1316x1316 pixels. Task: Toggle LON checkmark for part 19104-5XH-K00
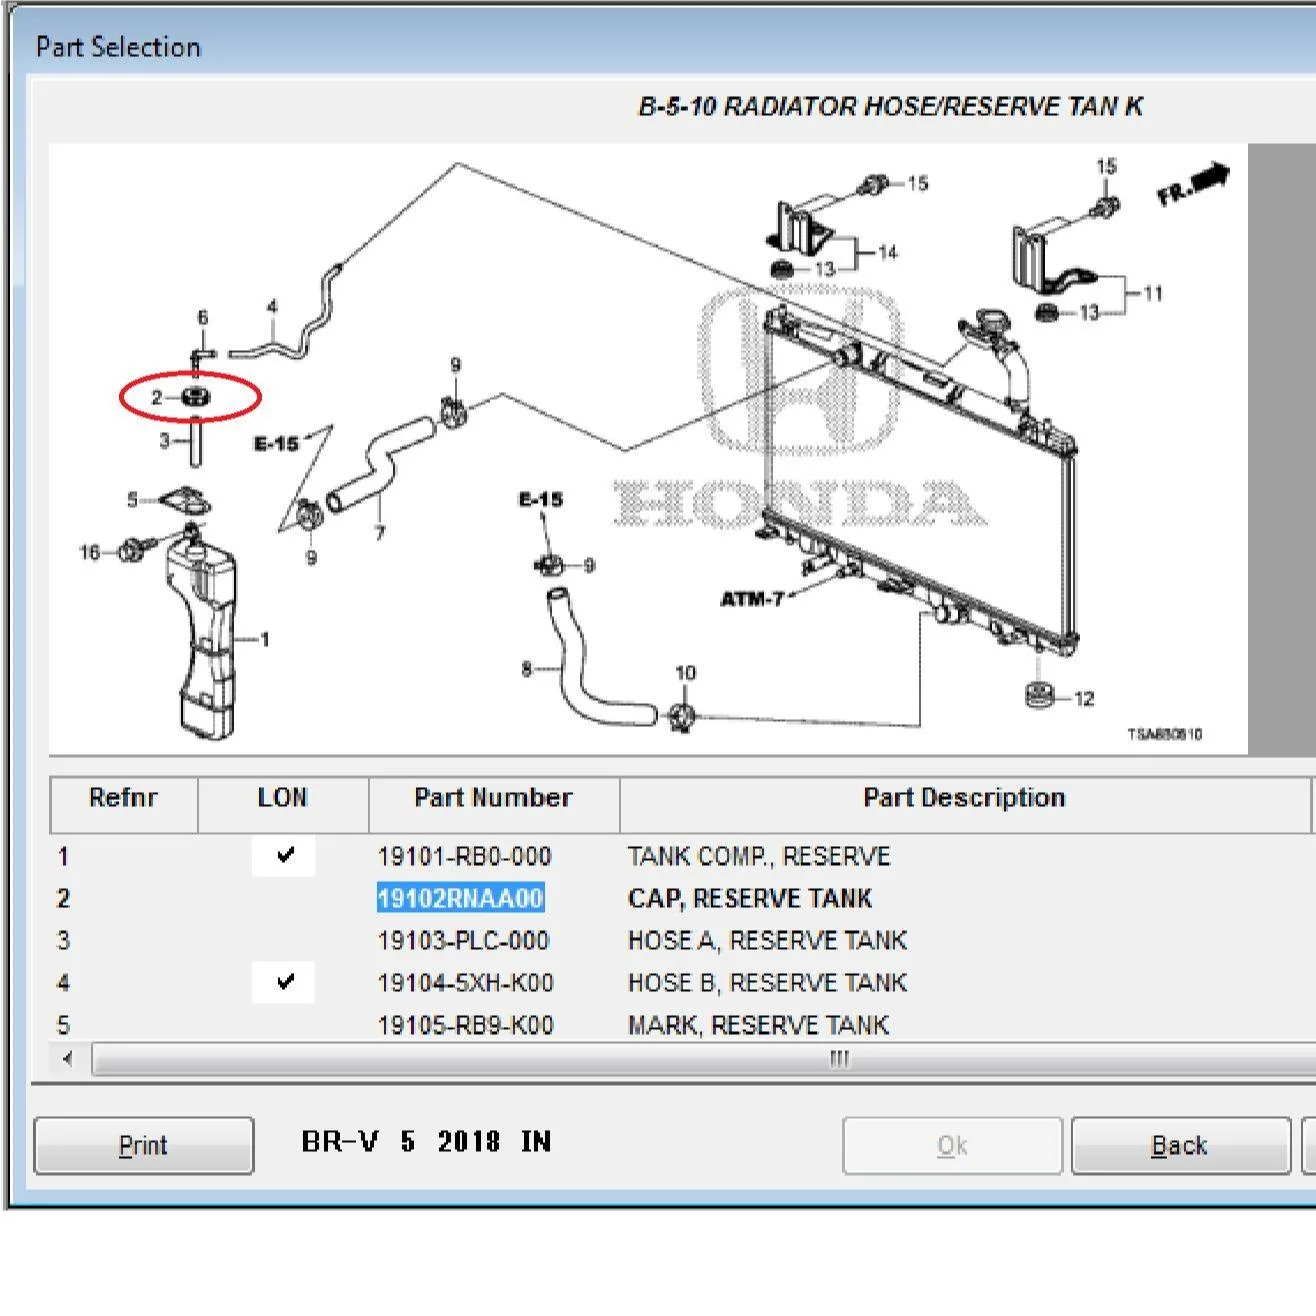point(284,982)
